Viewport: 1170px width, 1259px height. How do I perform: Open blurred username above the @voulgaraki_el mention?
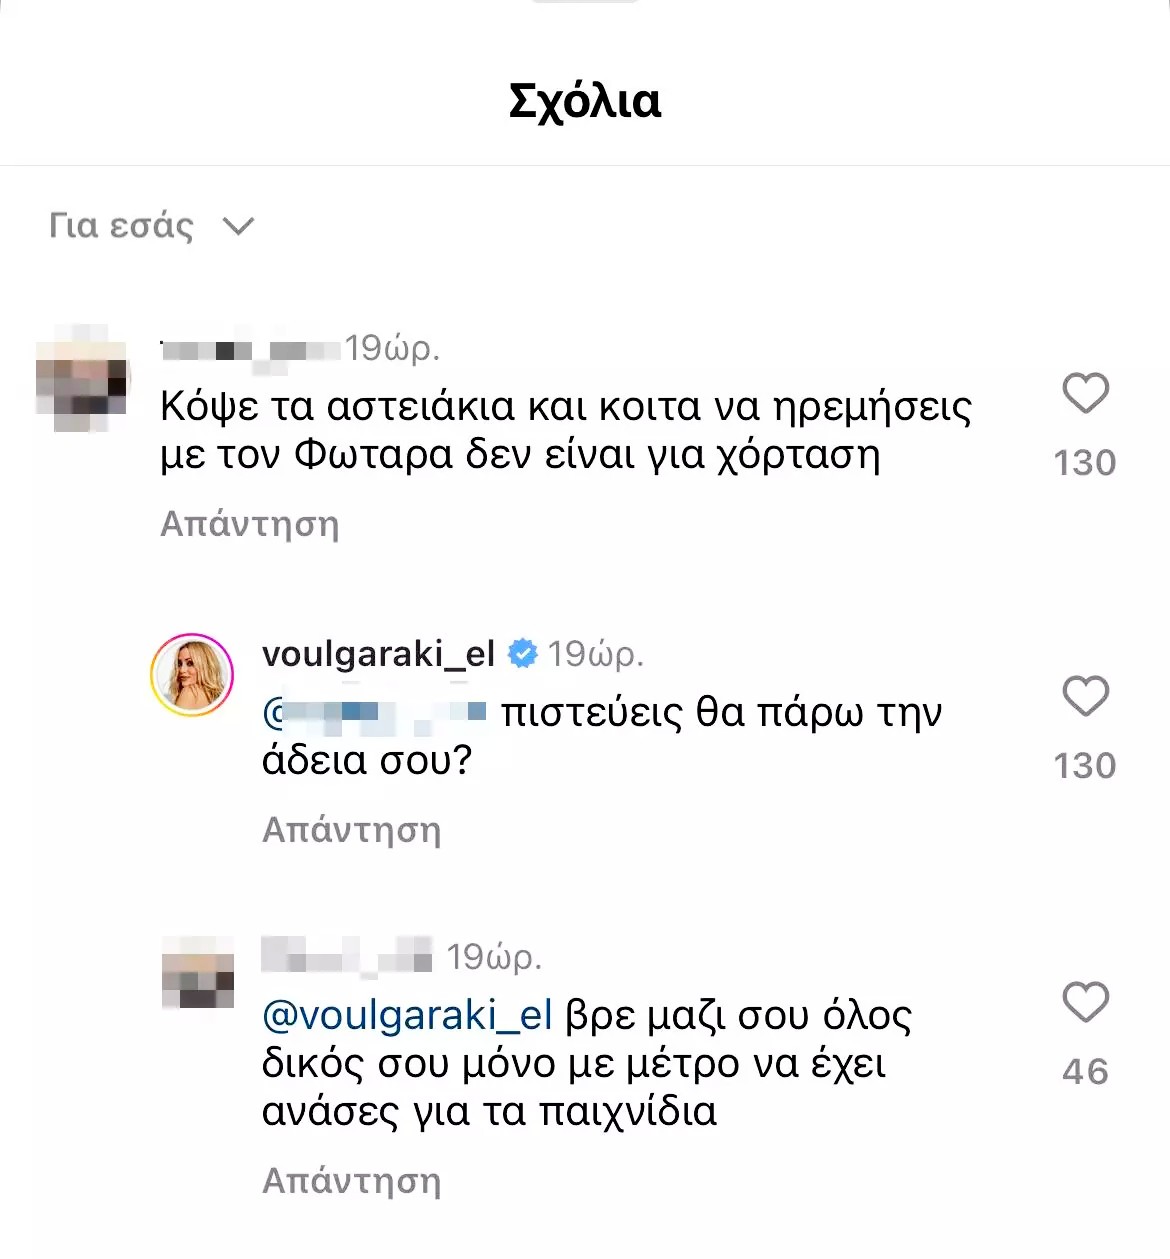(x=346, y=957)
